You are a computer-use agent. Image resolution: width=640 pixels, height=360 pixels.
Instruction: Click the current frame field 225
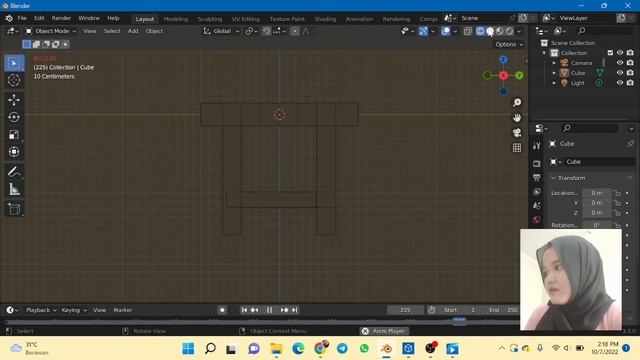(405, 310)
